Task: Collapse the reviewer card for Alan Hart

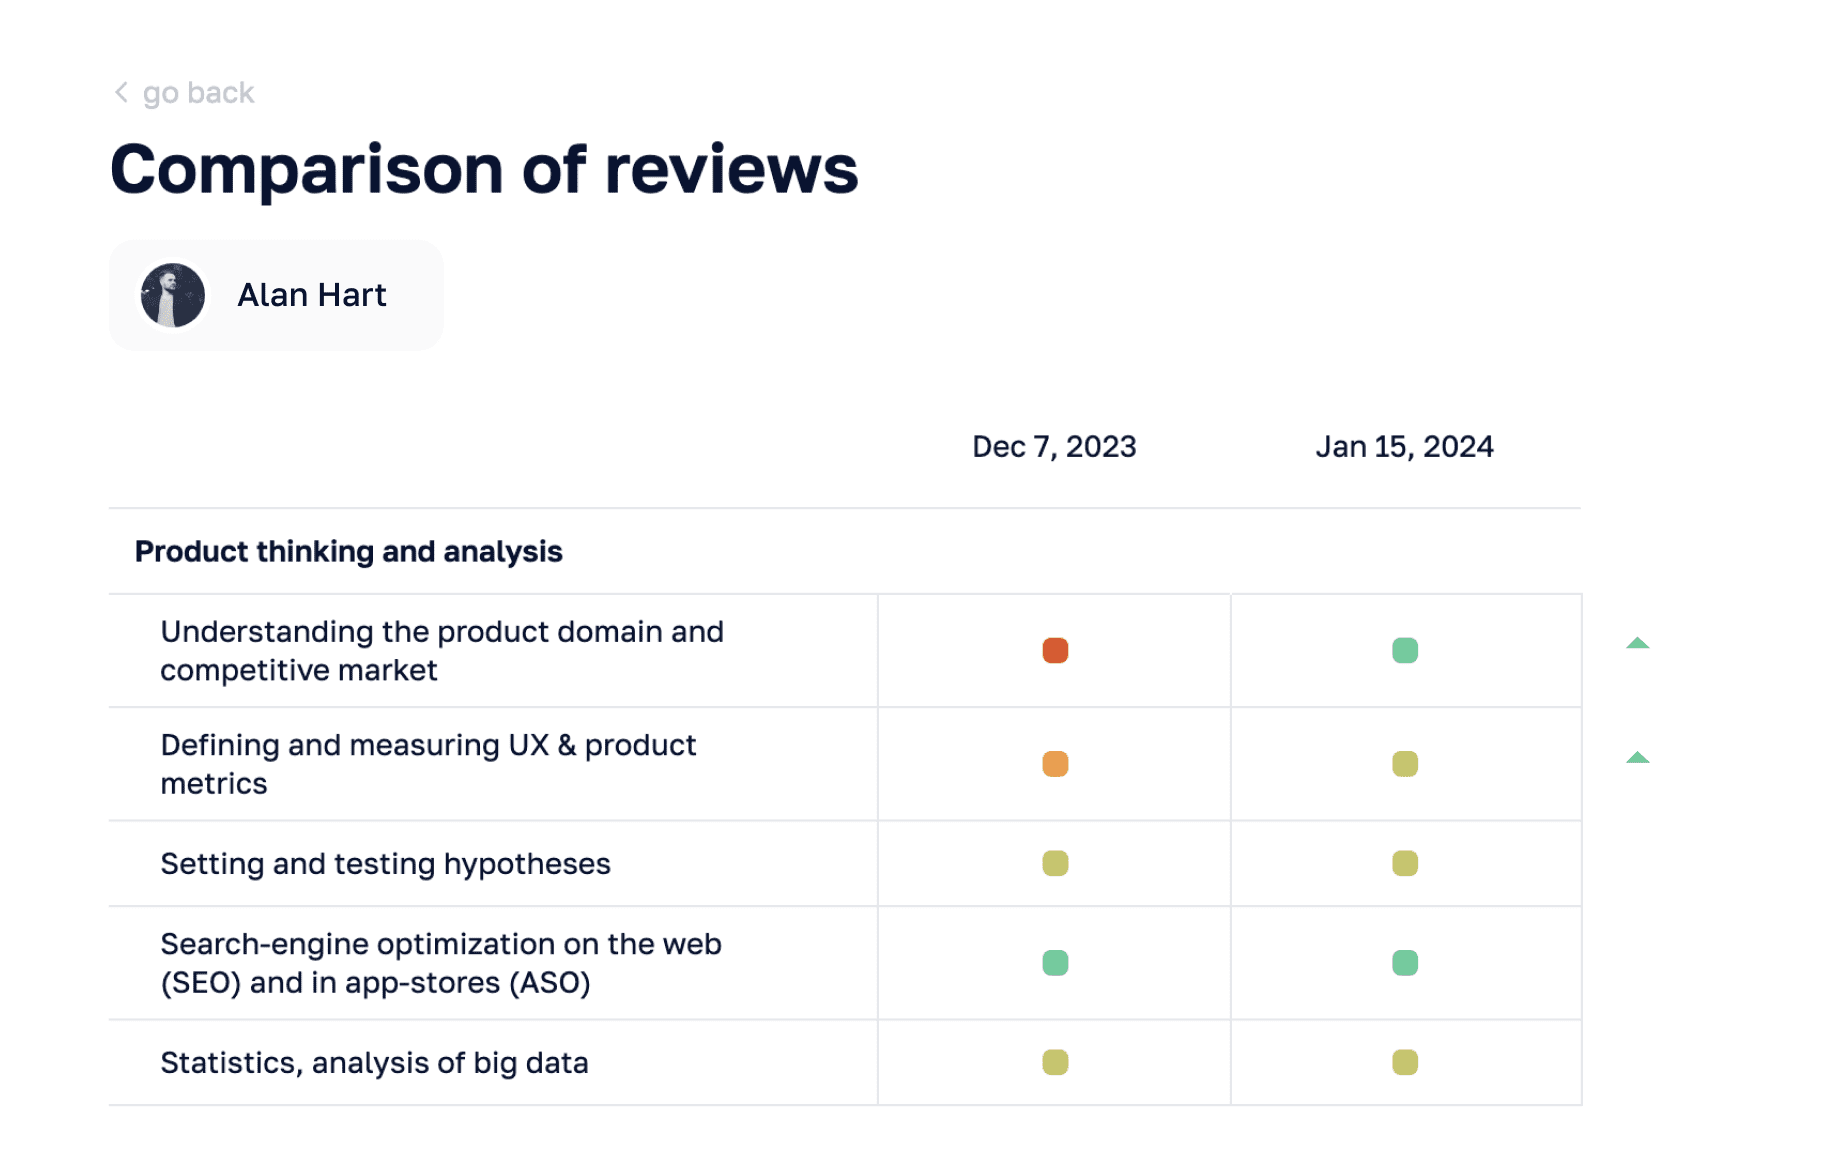Action: (275, 294)
